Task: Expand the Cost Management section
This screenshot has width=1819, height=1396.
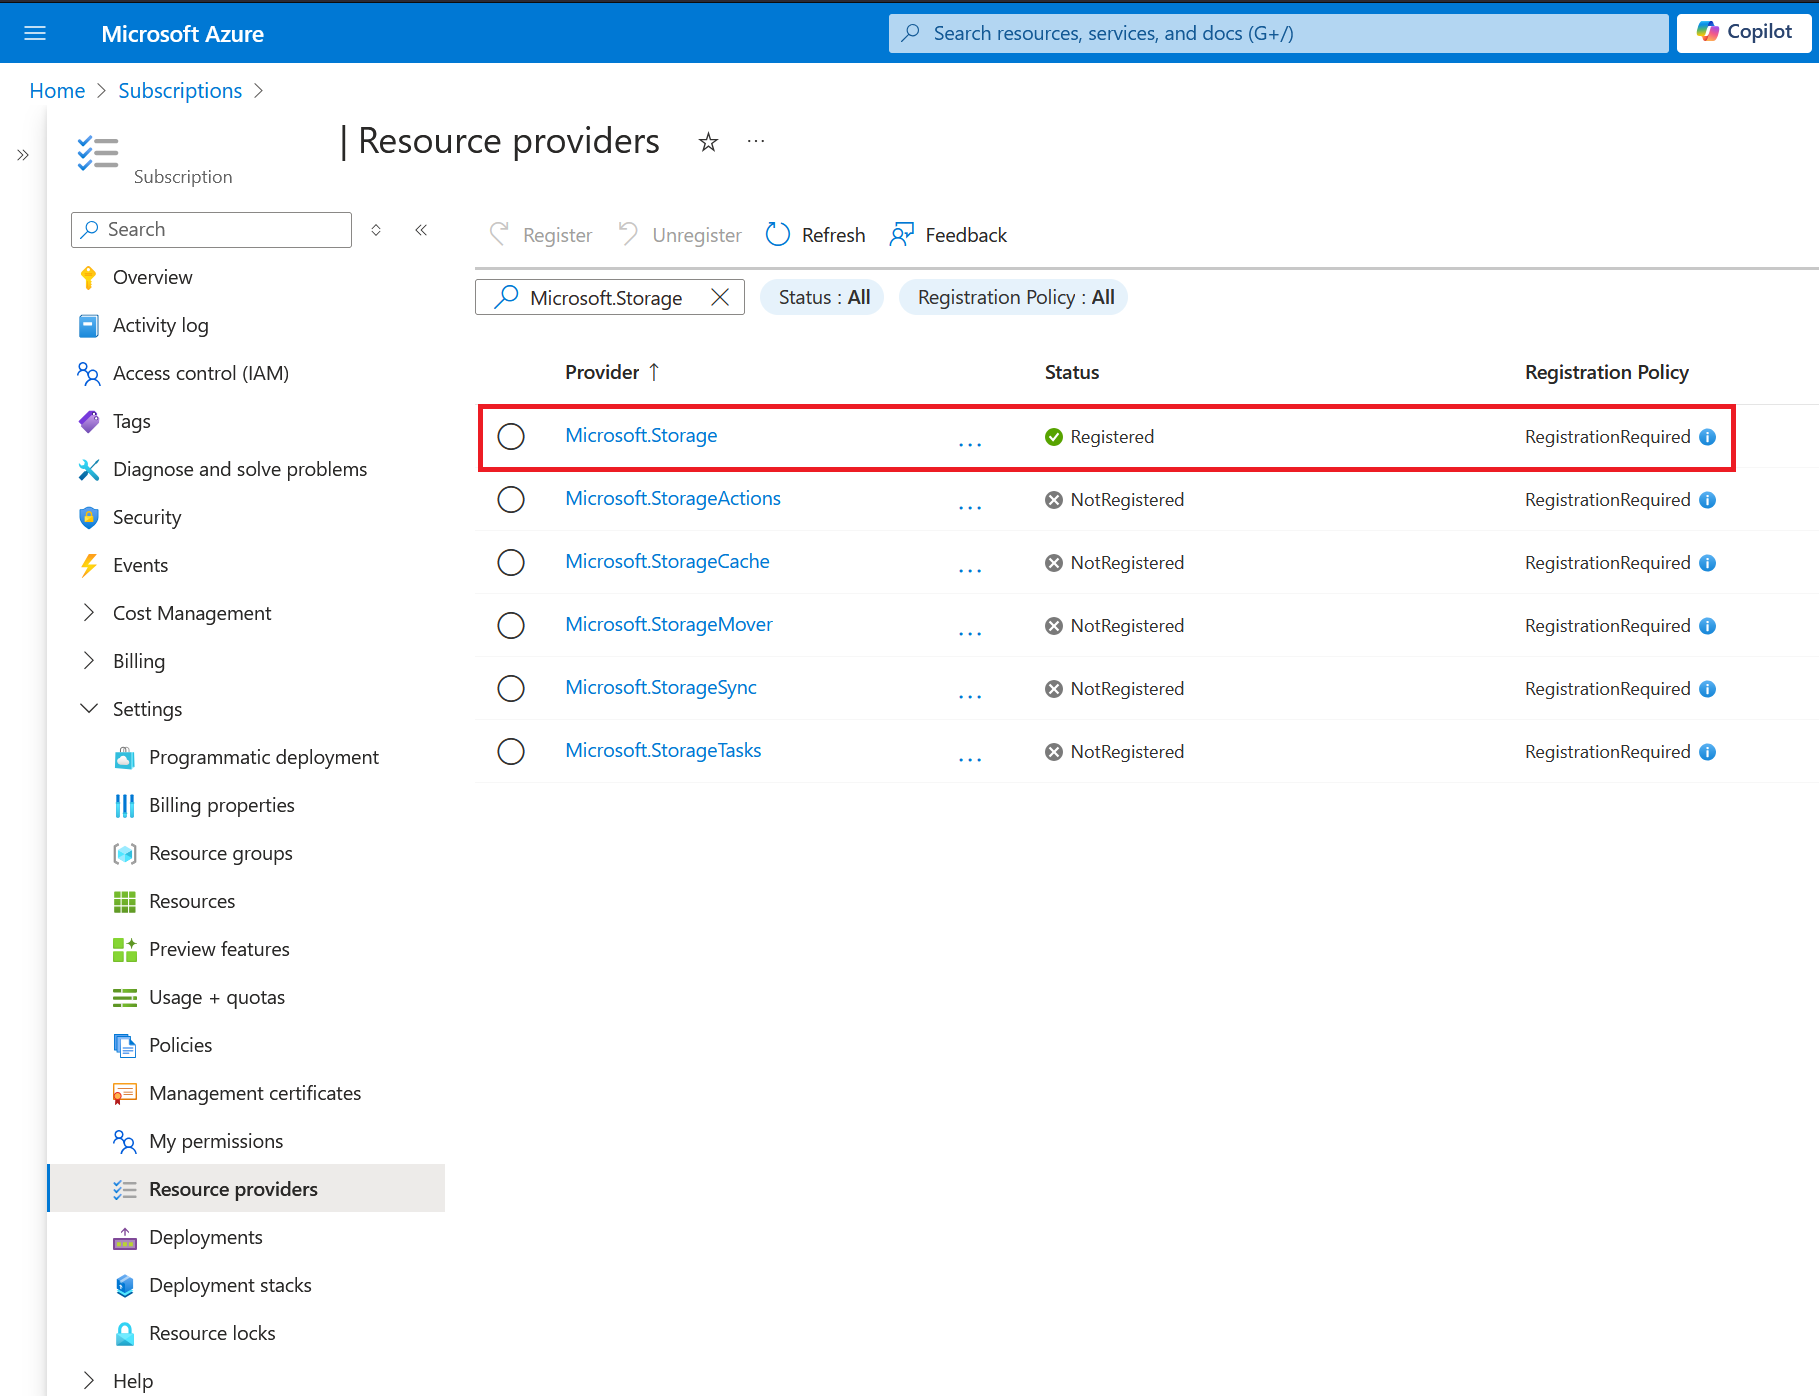Action: click(x=89, y=613)
